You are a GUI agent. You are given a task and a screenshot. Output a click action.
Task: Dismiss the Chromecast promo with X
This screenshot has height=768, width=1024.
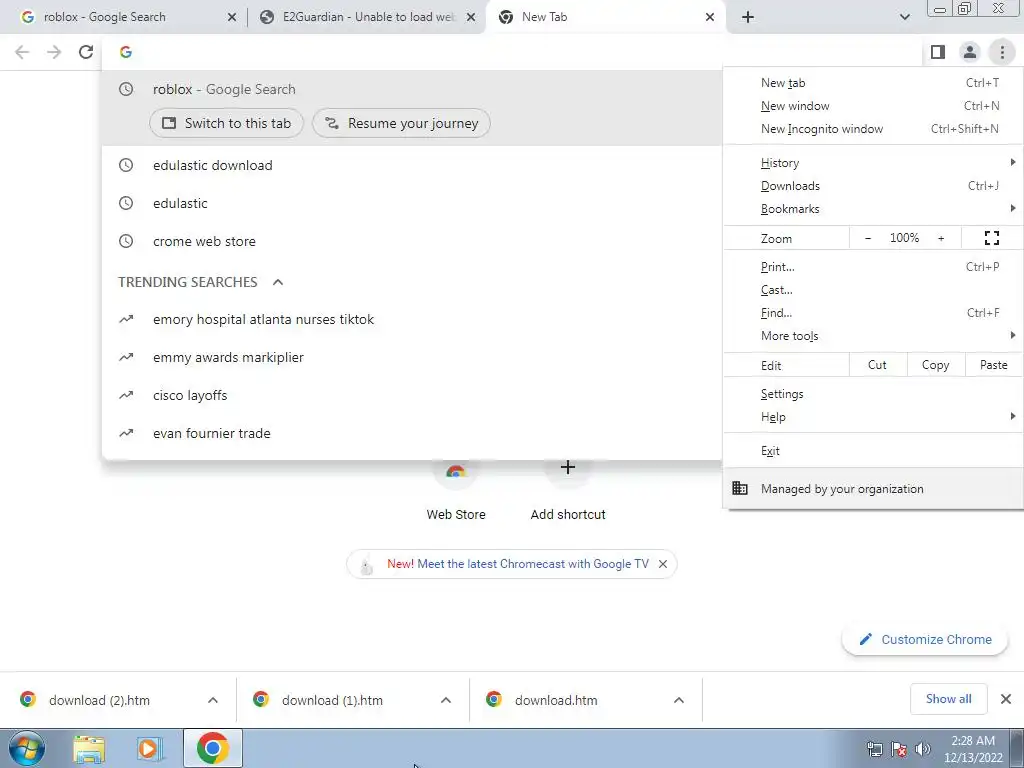pos(663,564)
